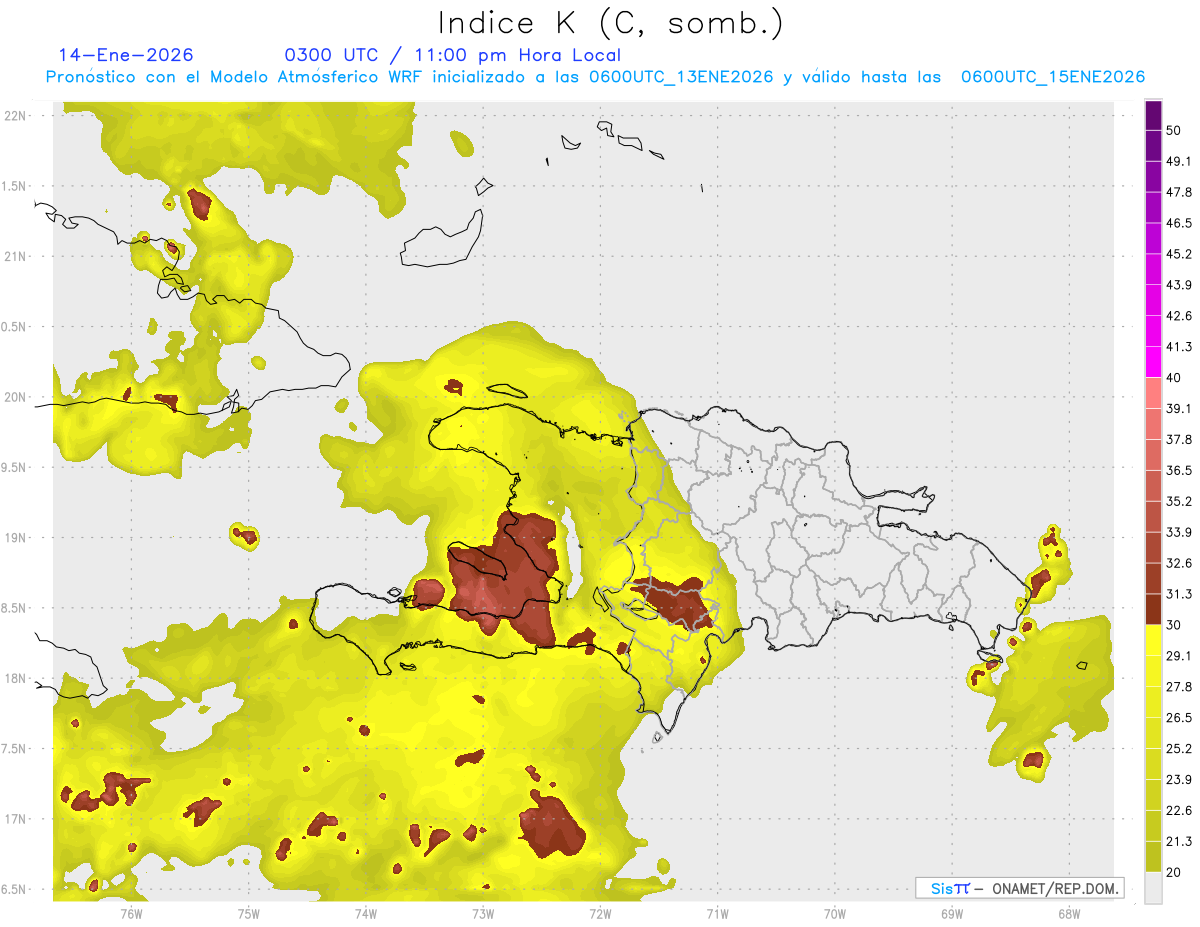1200x927 pixels.
Task: Click the dark brown swatch between 30 and 31.3
Action: coord(1154,609)
